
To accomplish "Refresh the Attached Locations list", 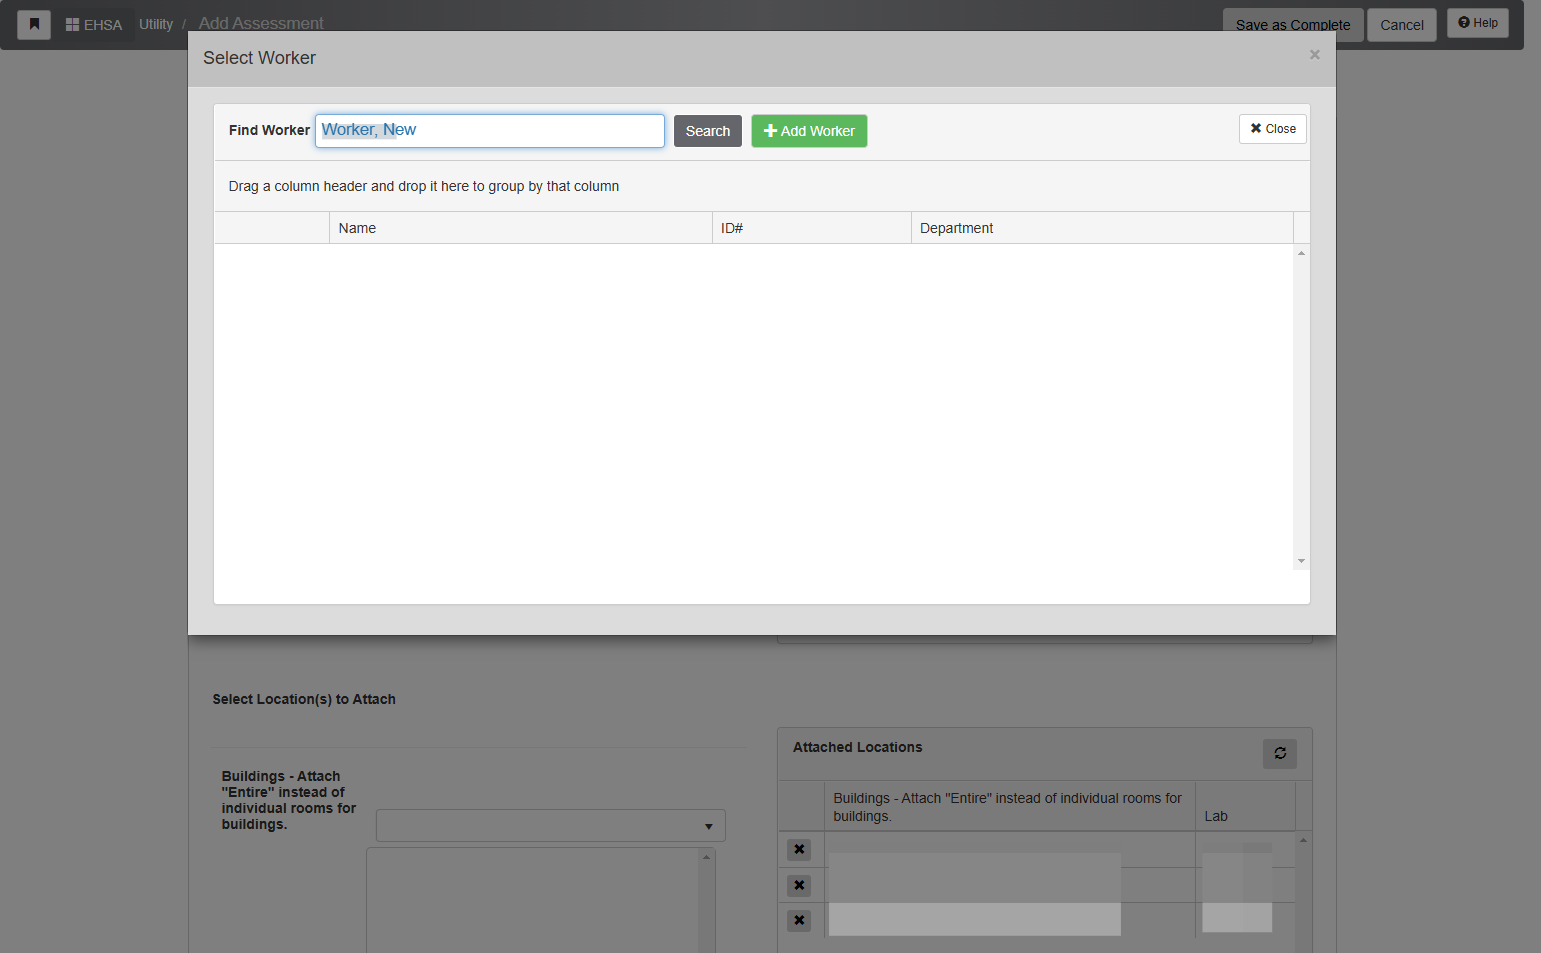I will [x=1280, y=753].
